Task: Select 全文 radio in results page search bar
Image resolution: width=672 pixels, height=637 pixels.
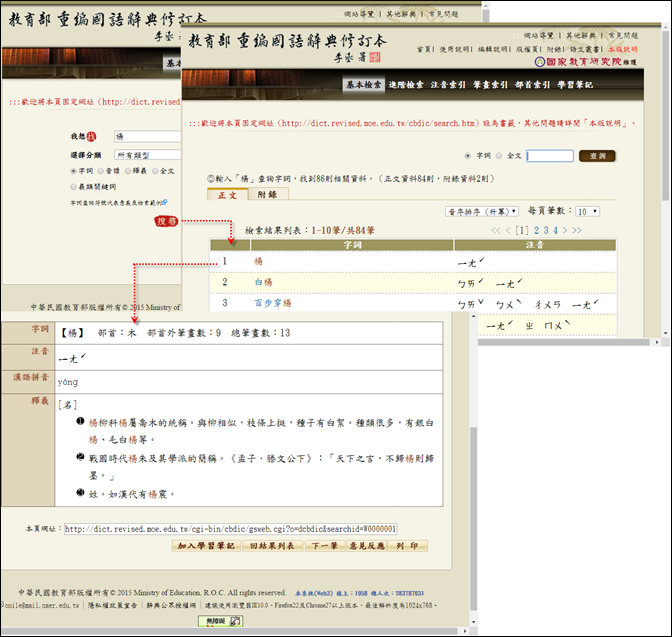Action: (x=499, y=156)
